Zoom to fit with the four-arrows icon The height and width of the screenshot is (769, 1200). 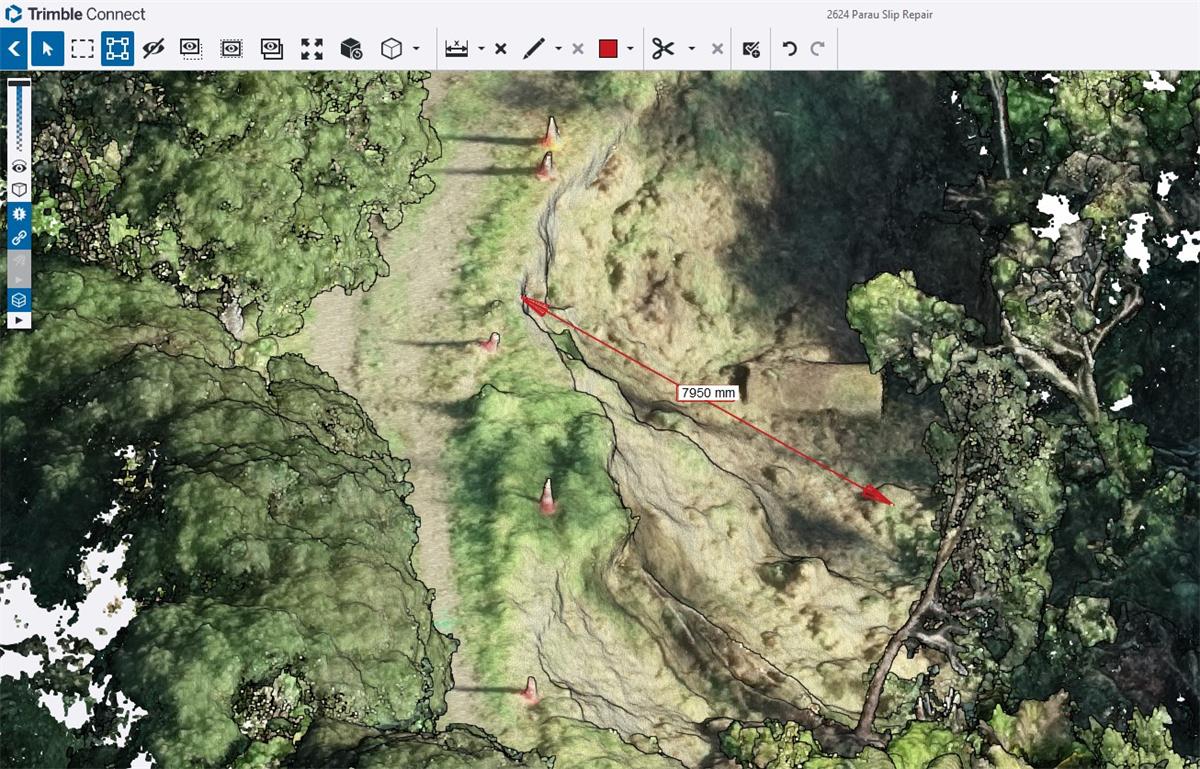click(311, 48)
